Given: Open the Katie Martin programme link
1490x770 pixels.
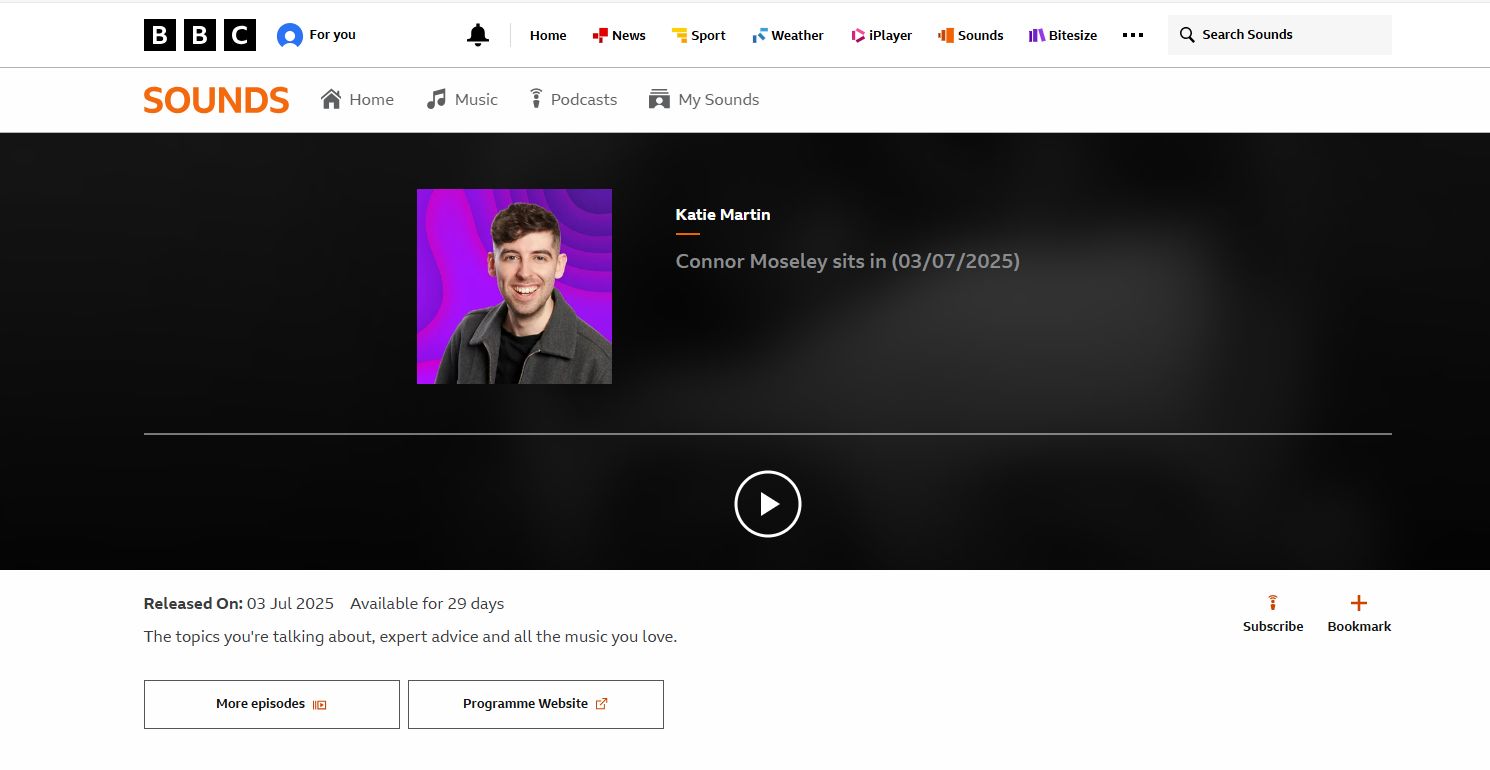Looking at the screenshot, I should [723, 214].
